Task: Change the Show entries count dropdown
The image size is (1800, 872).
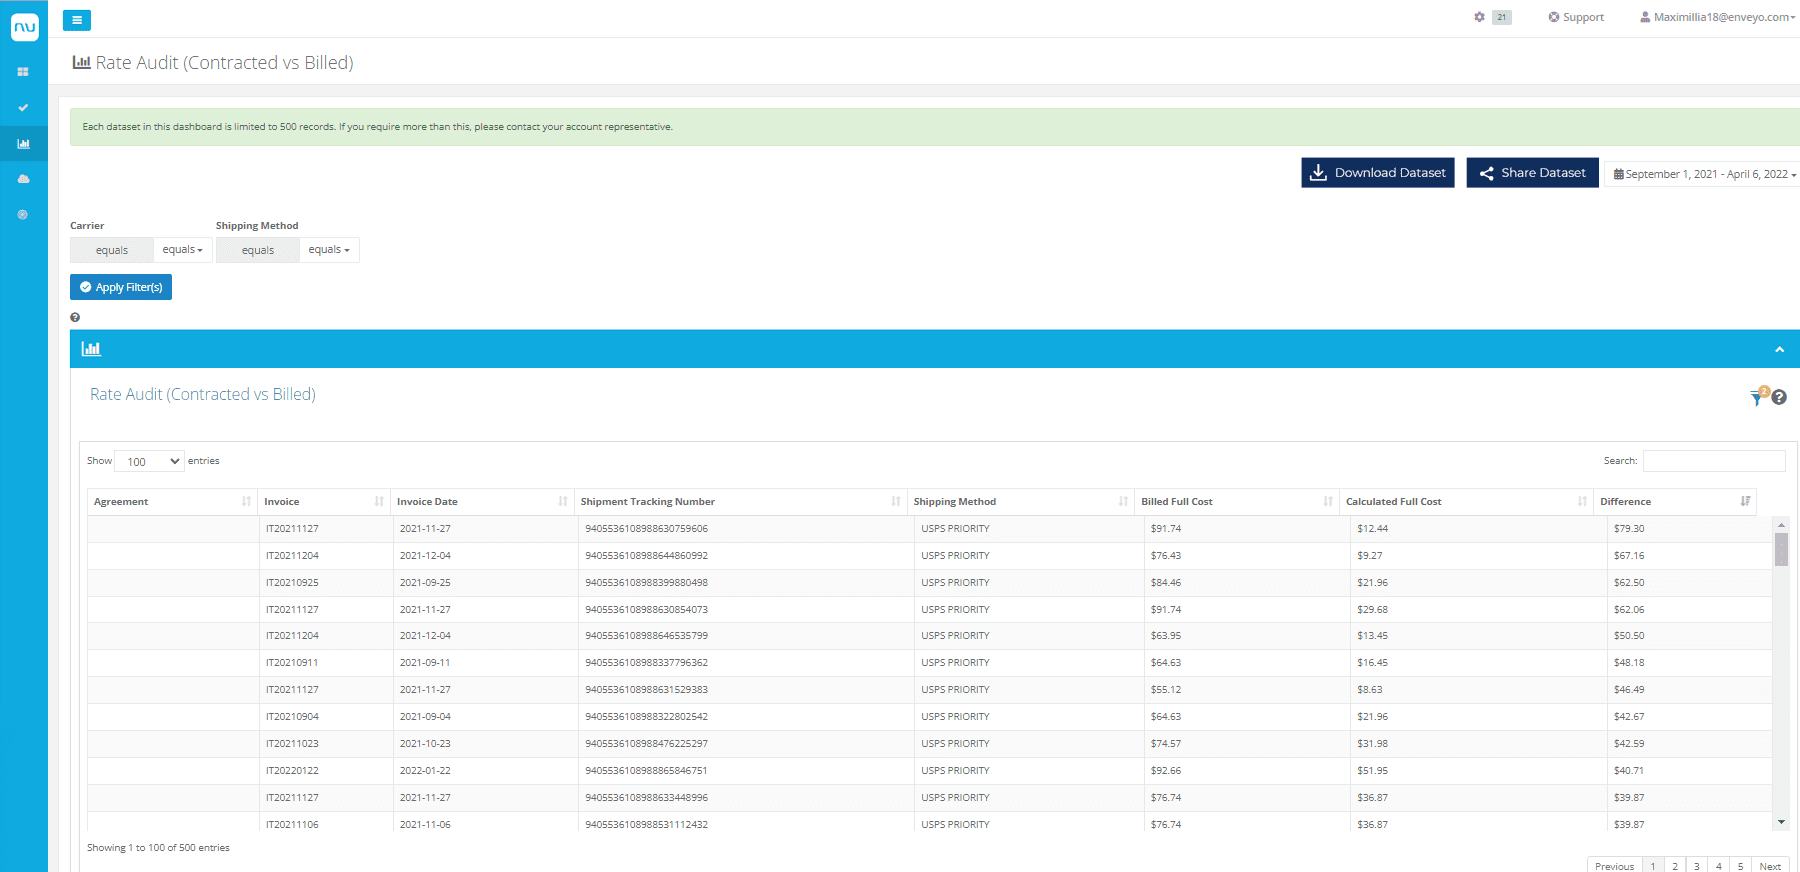Action: pyautogui.click(x=149, y=461)
